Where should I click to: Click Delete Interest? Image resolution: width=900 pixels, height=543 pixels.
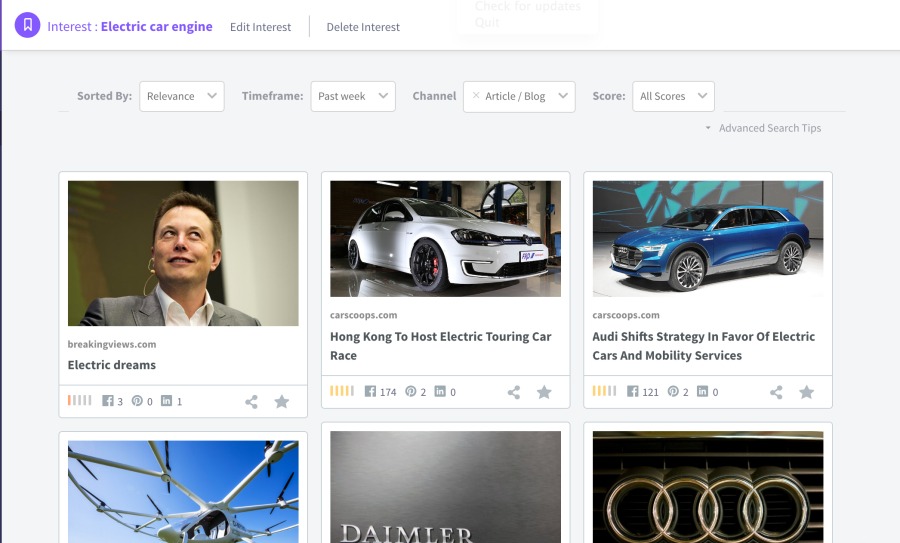(363, 27)
